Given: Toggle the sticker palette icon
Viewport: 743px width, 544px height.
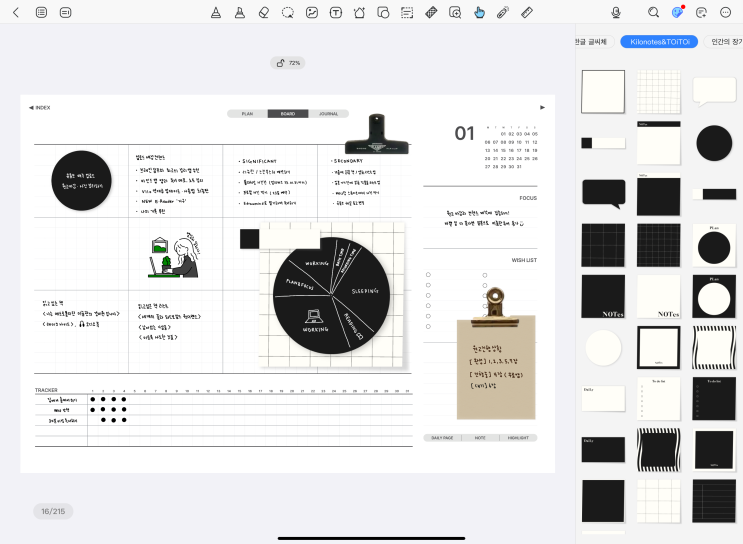Looking at the screenshot, I should point(678,12).
